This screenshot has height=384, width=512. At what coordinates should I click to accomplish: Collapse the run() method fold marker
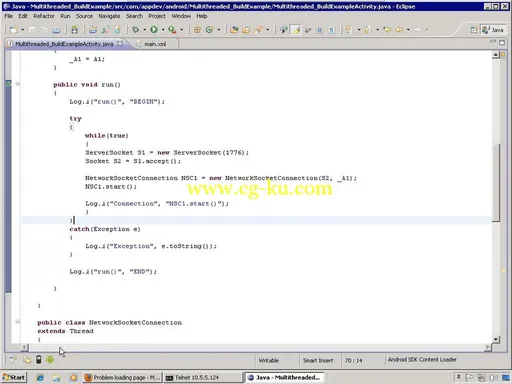(x=18, y=84)
